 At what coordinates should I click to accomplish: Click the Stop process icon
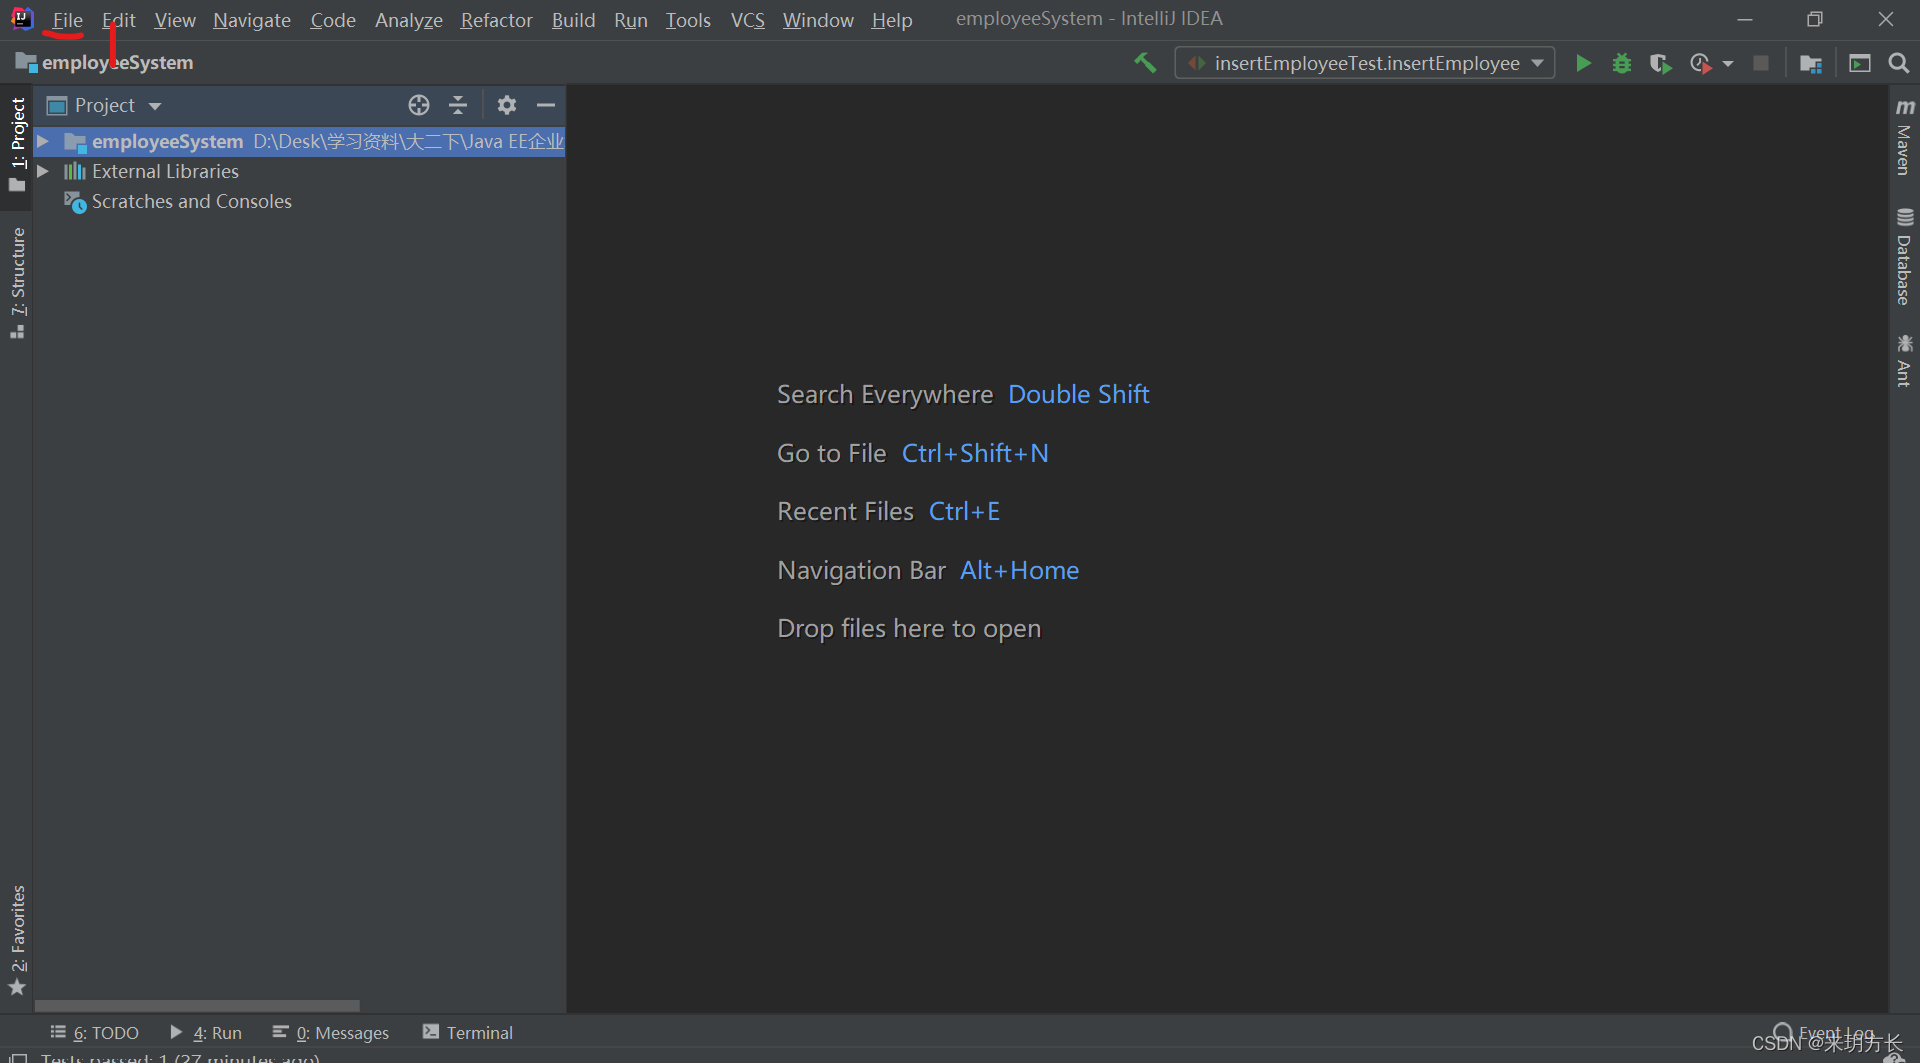pyautogui.click(x=1761, y=63)
